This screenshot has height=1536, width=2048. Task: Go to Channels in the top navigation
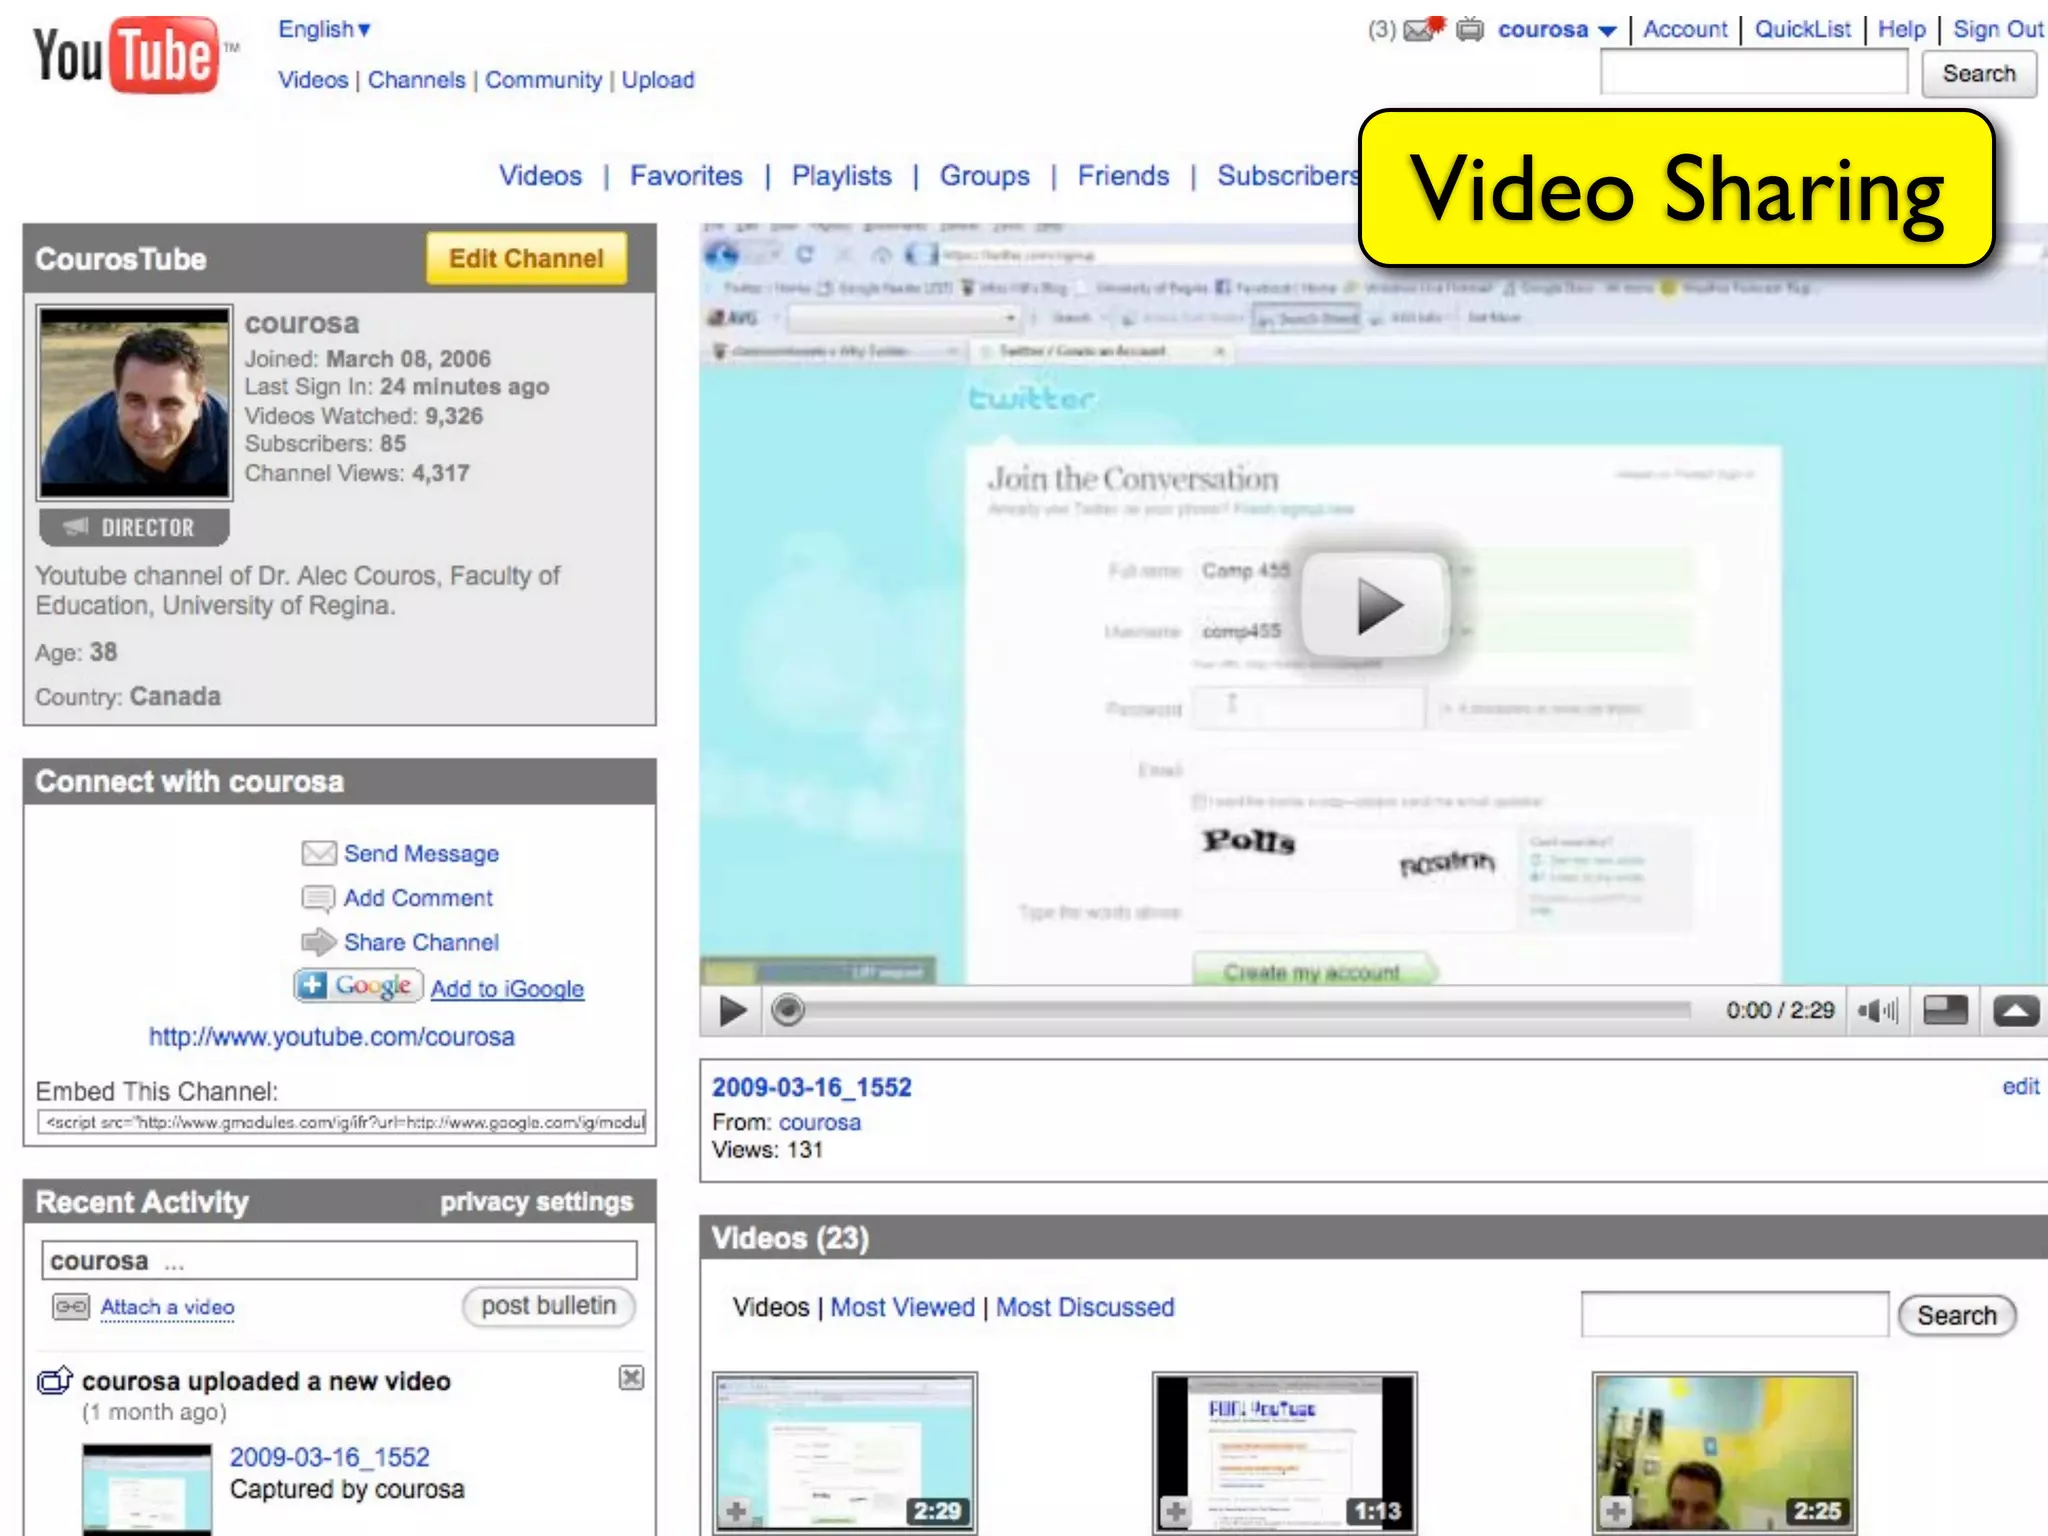click(416, 80)
